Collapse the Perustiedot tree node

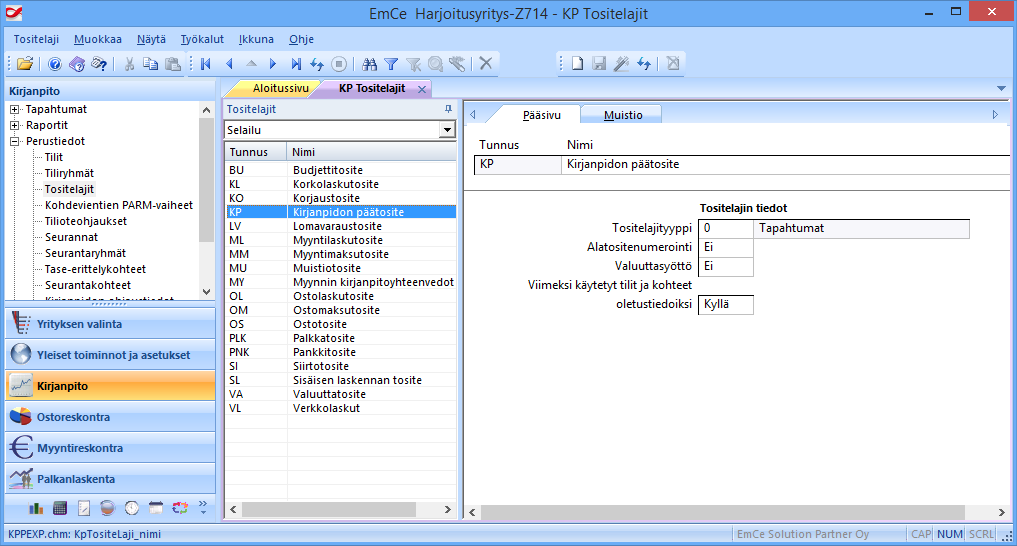click(14, 141)
